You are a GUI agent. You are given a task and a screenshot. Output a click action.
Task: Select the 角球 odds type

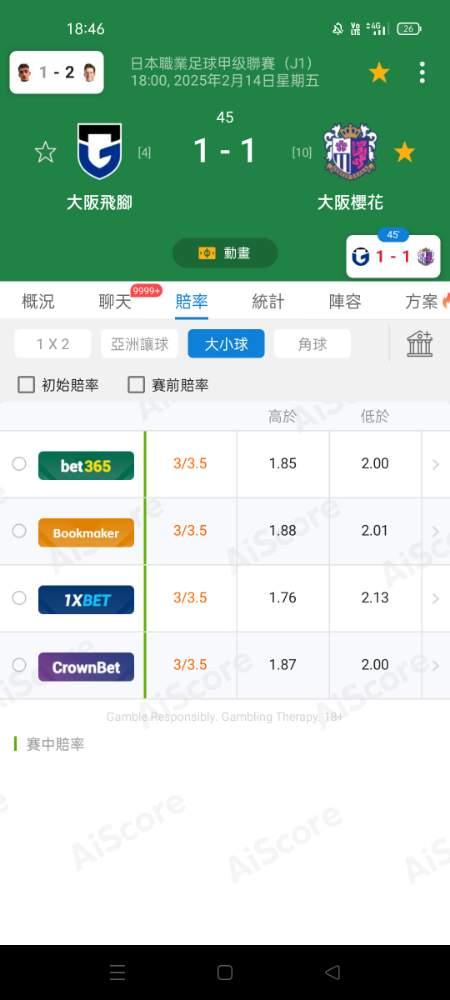[x=312, y=344]
